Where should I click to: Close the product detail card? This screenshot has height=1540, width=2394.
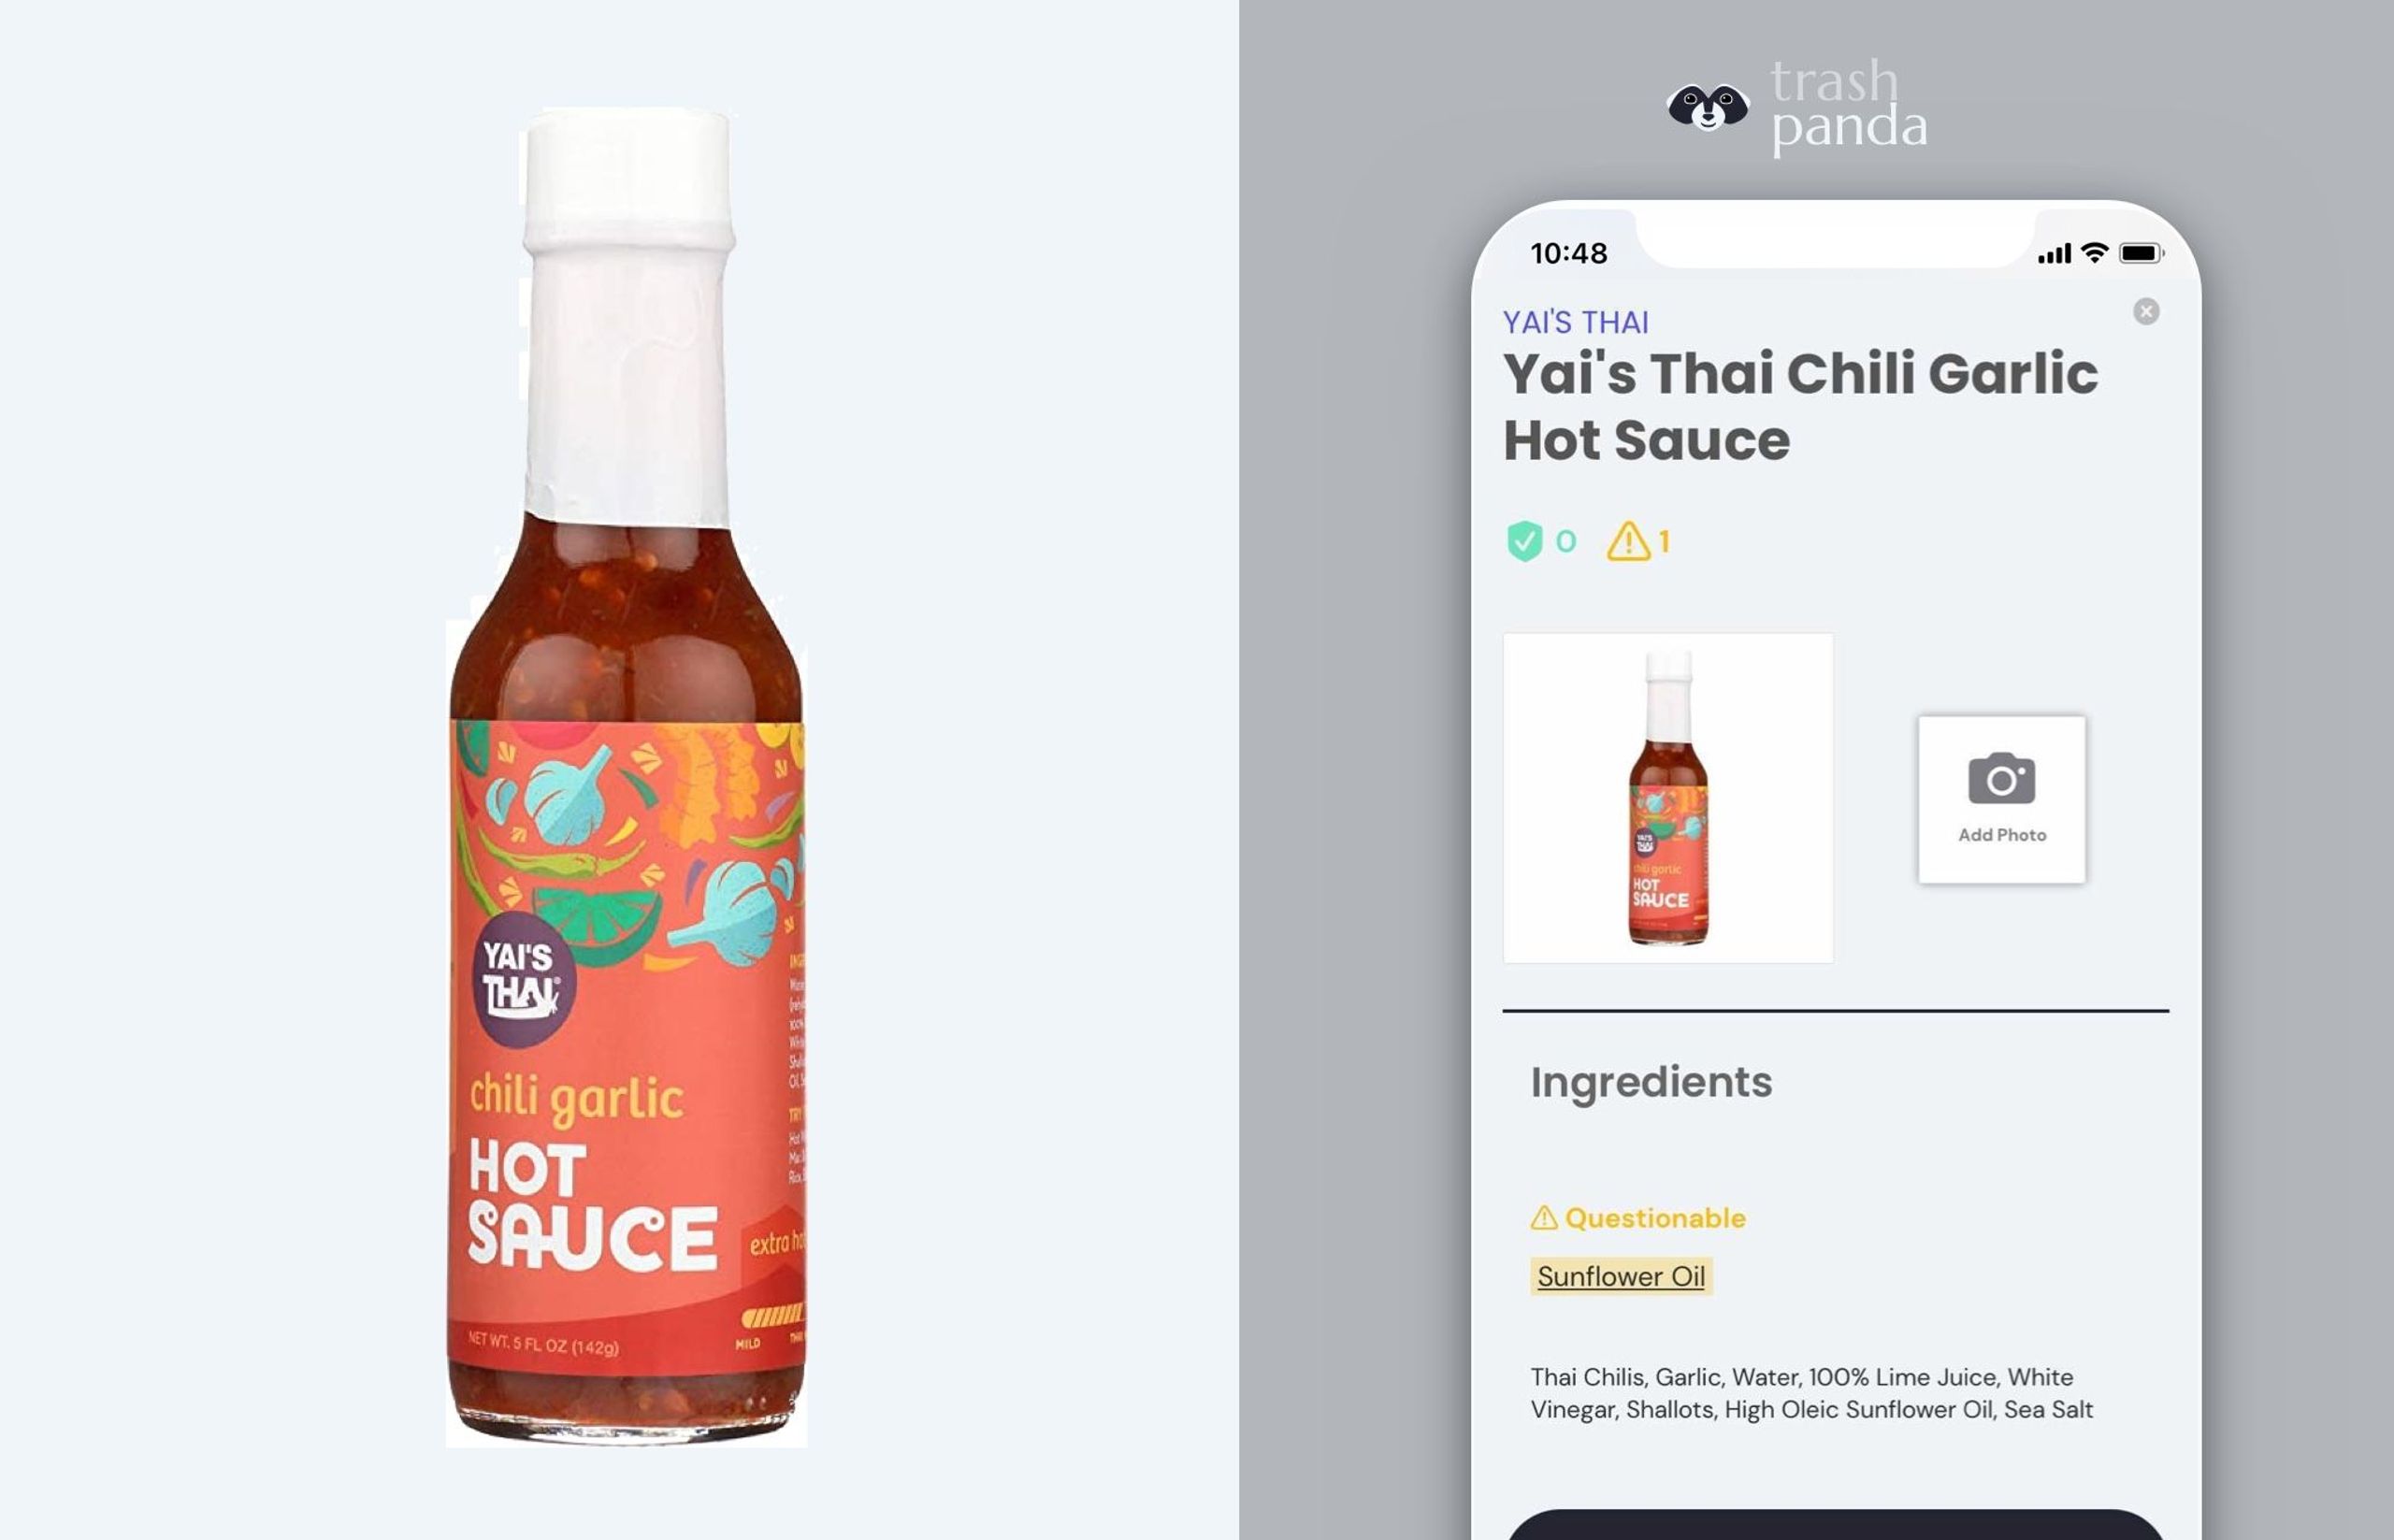(2146, 312)
